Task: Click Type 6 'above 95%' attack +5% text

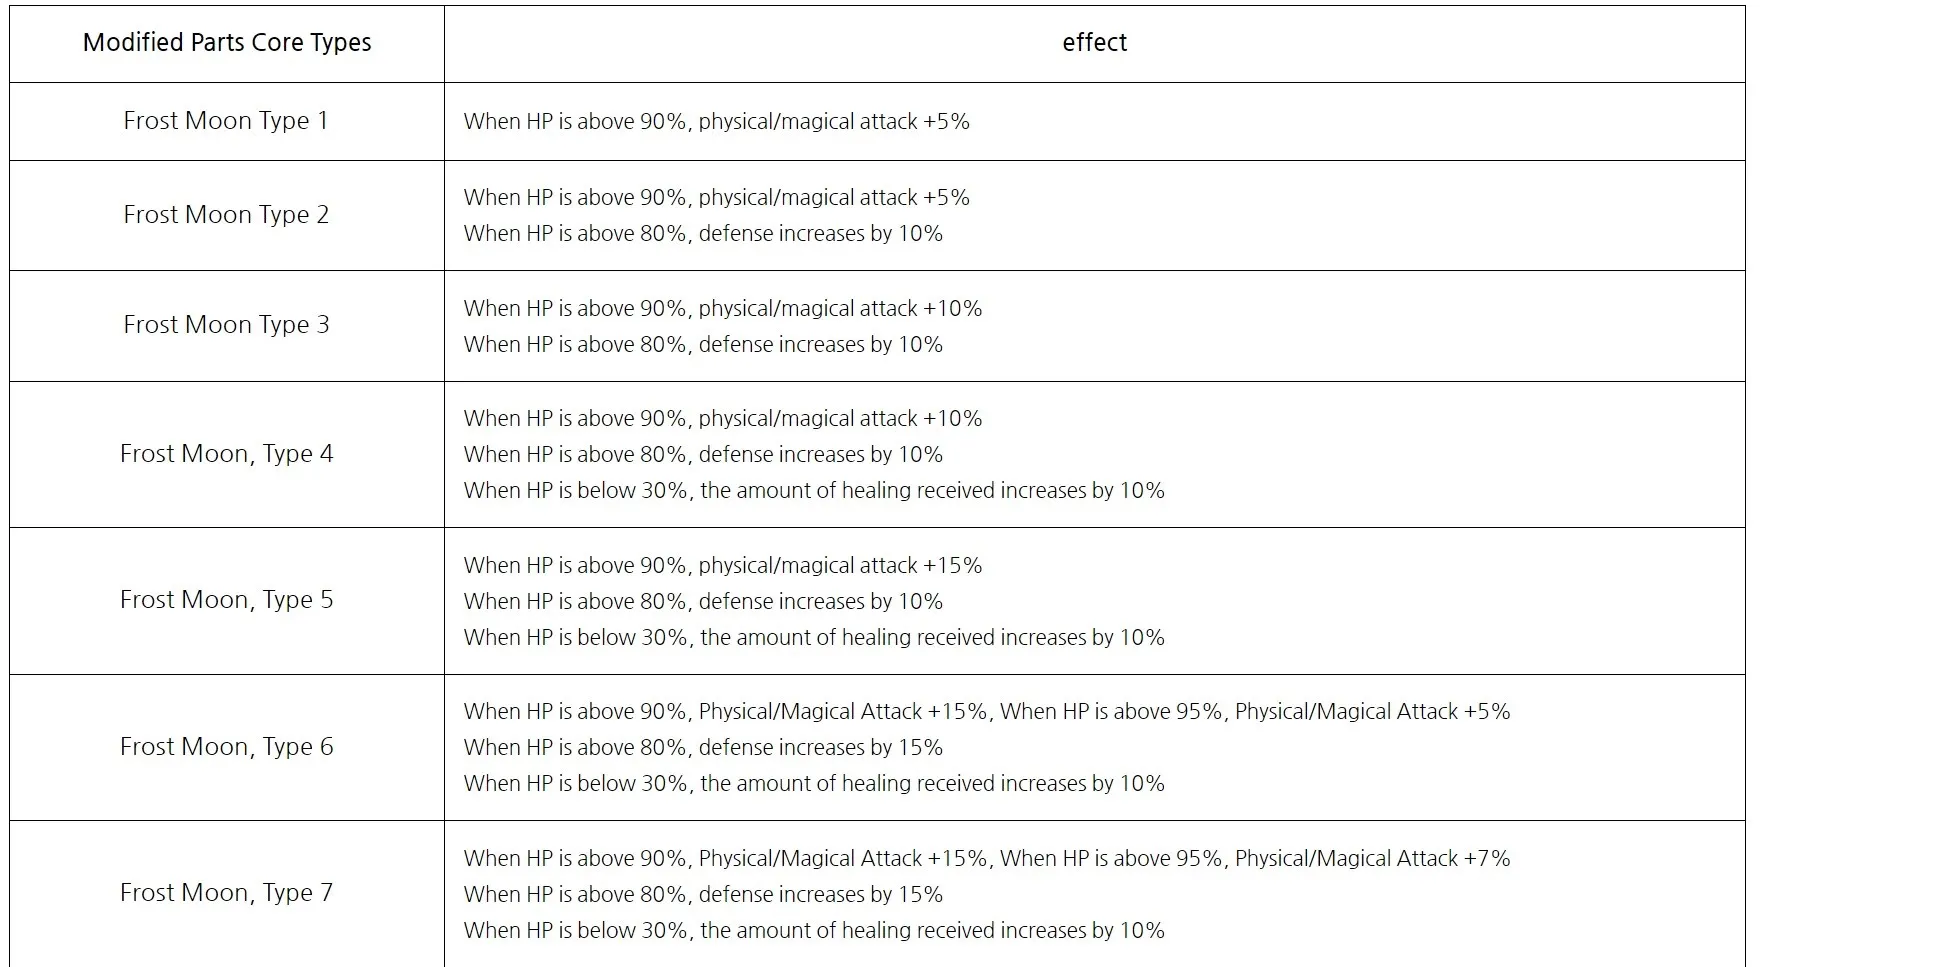Action: pos(1255,712)
